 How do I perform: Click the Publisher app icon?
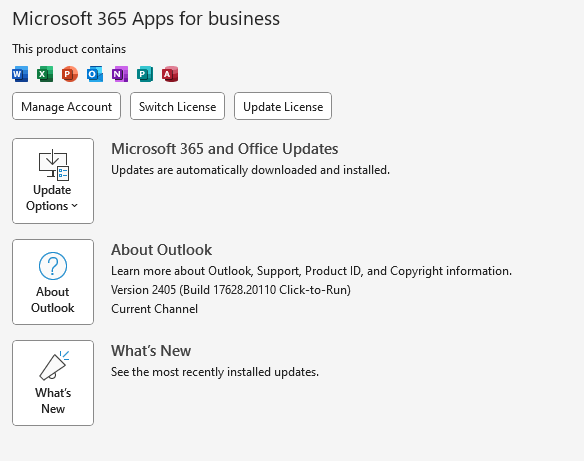point(145,74)
